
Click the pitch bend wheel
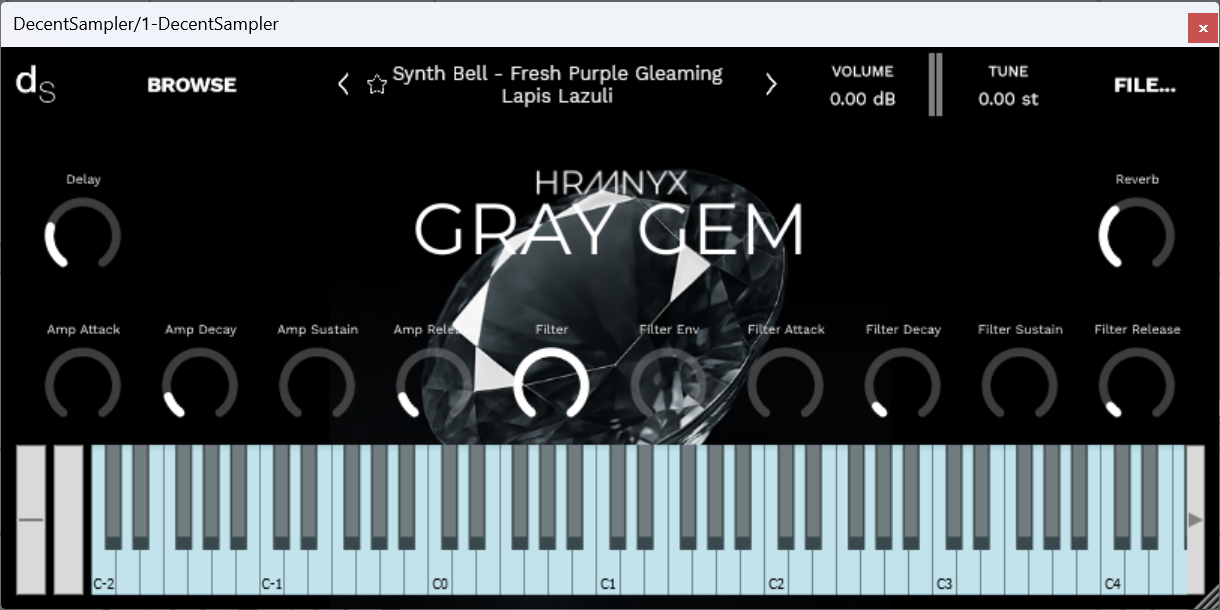point(30,520)
